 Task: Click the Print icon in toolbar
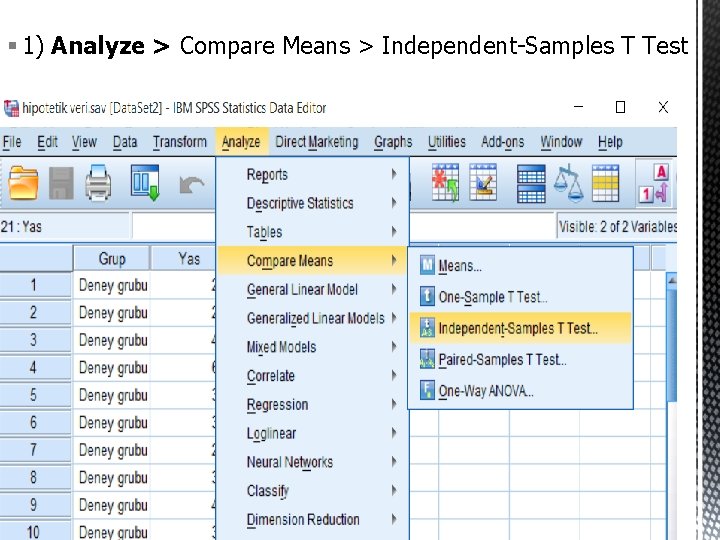(98, 183)
